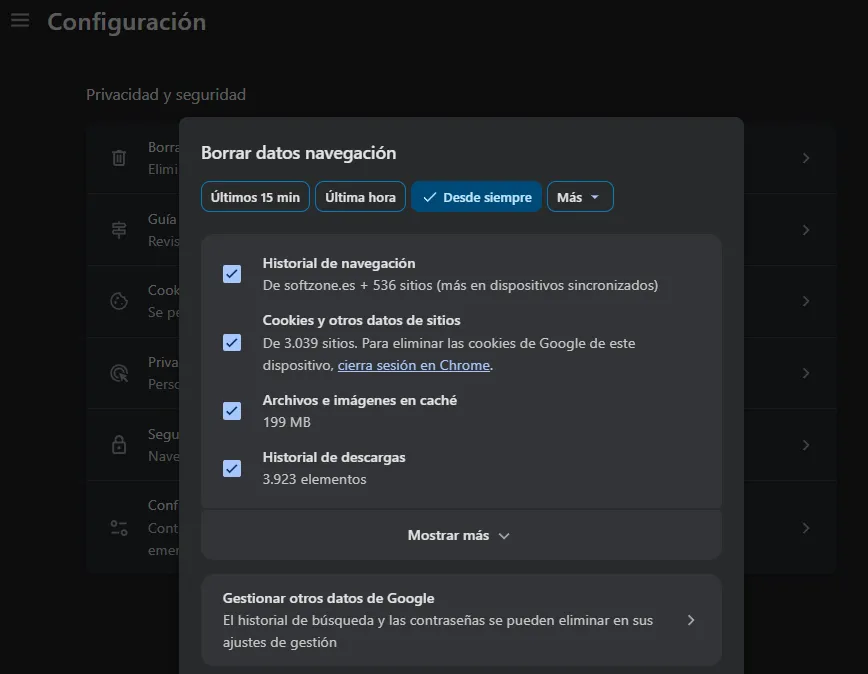Viewport: 868px width, 674px height.
Task: Click the cursor icon beside Privacidad
Action: tap(118, 373)
